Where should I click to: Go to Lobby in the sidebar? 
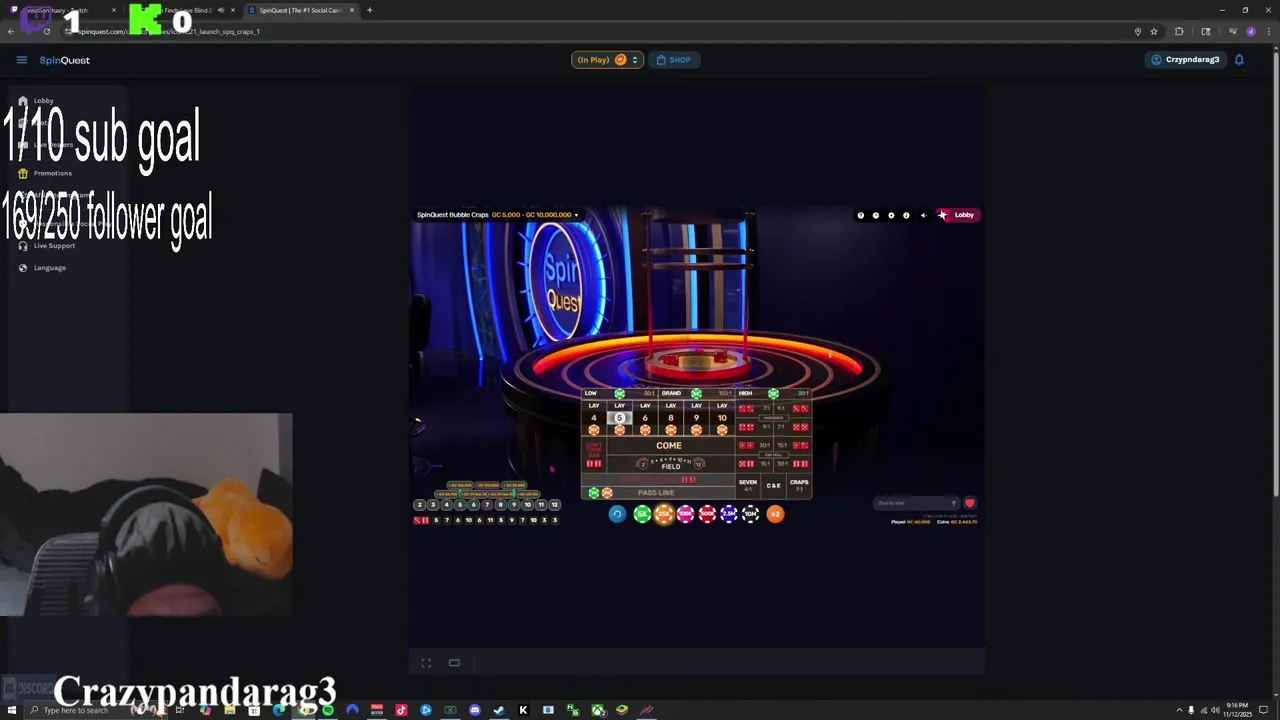click(36, 101)
